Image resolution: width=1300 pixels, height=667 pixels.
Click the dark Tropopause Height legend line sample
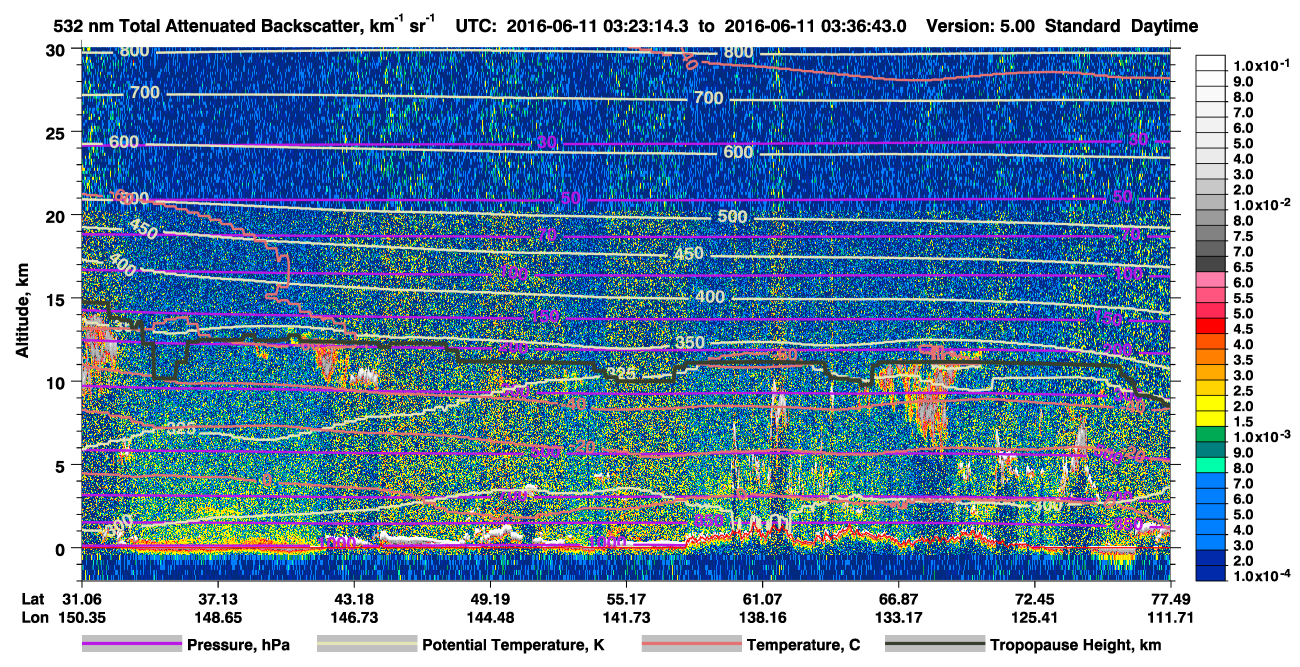(934, 645)
